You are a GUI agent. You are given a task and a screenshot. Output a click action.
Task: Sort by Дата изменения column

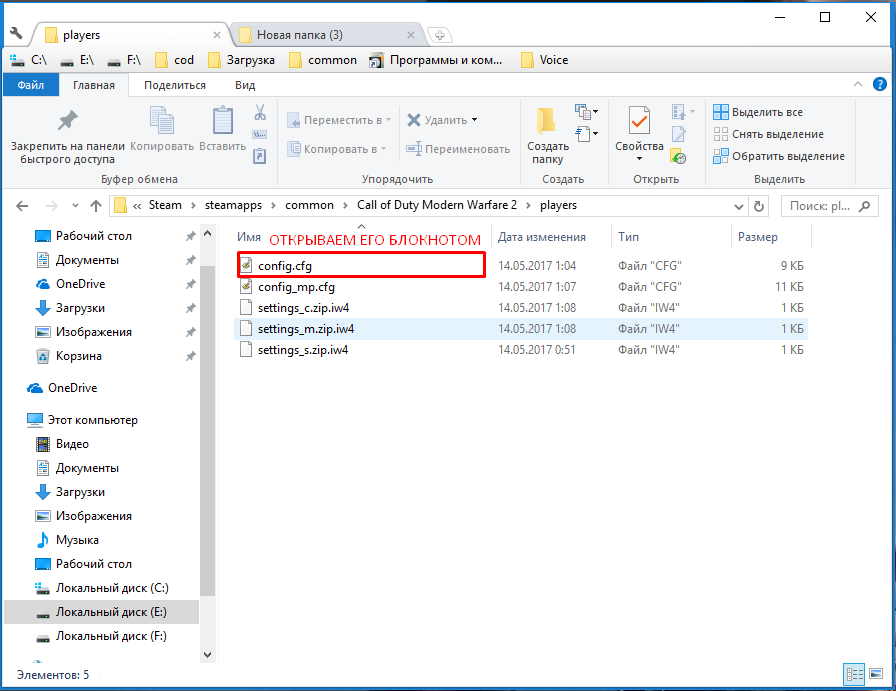pos(541,237)
